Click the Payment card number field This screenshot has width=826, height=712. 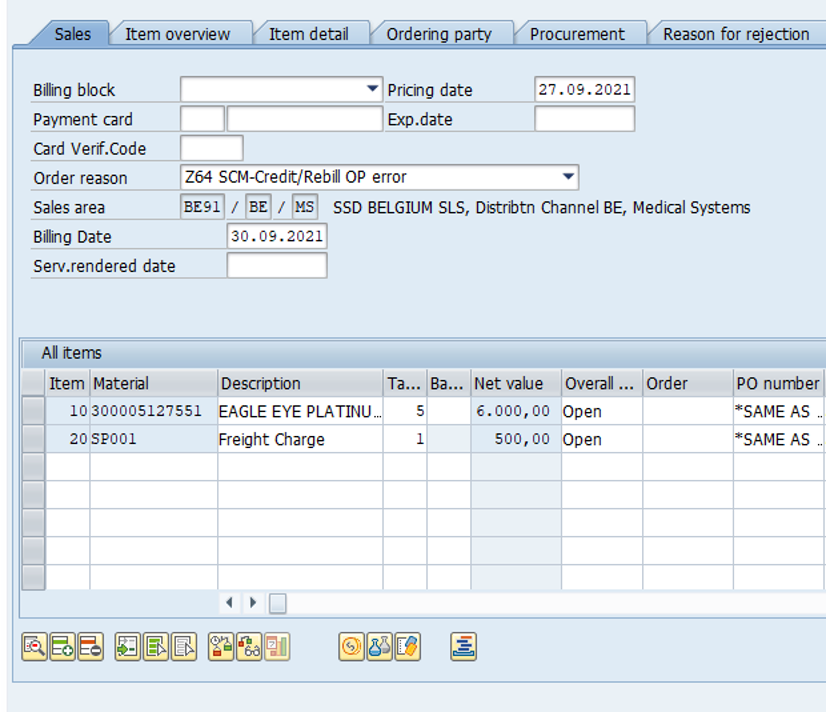coord(304,118)
